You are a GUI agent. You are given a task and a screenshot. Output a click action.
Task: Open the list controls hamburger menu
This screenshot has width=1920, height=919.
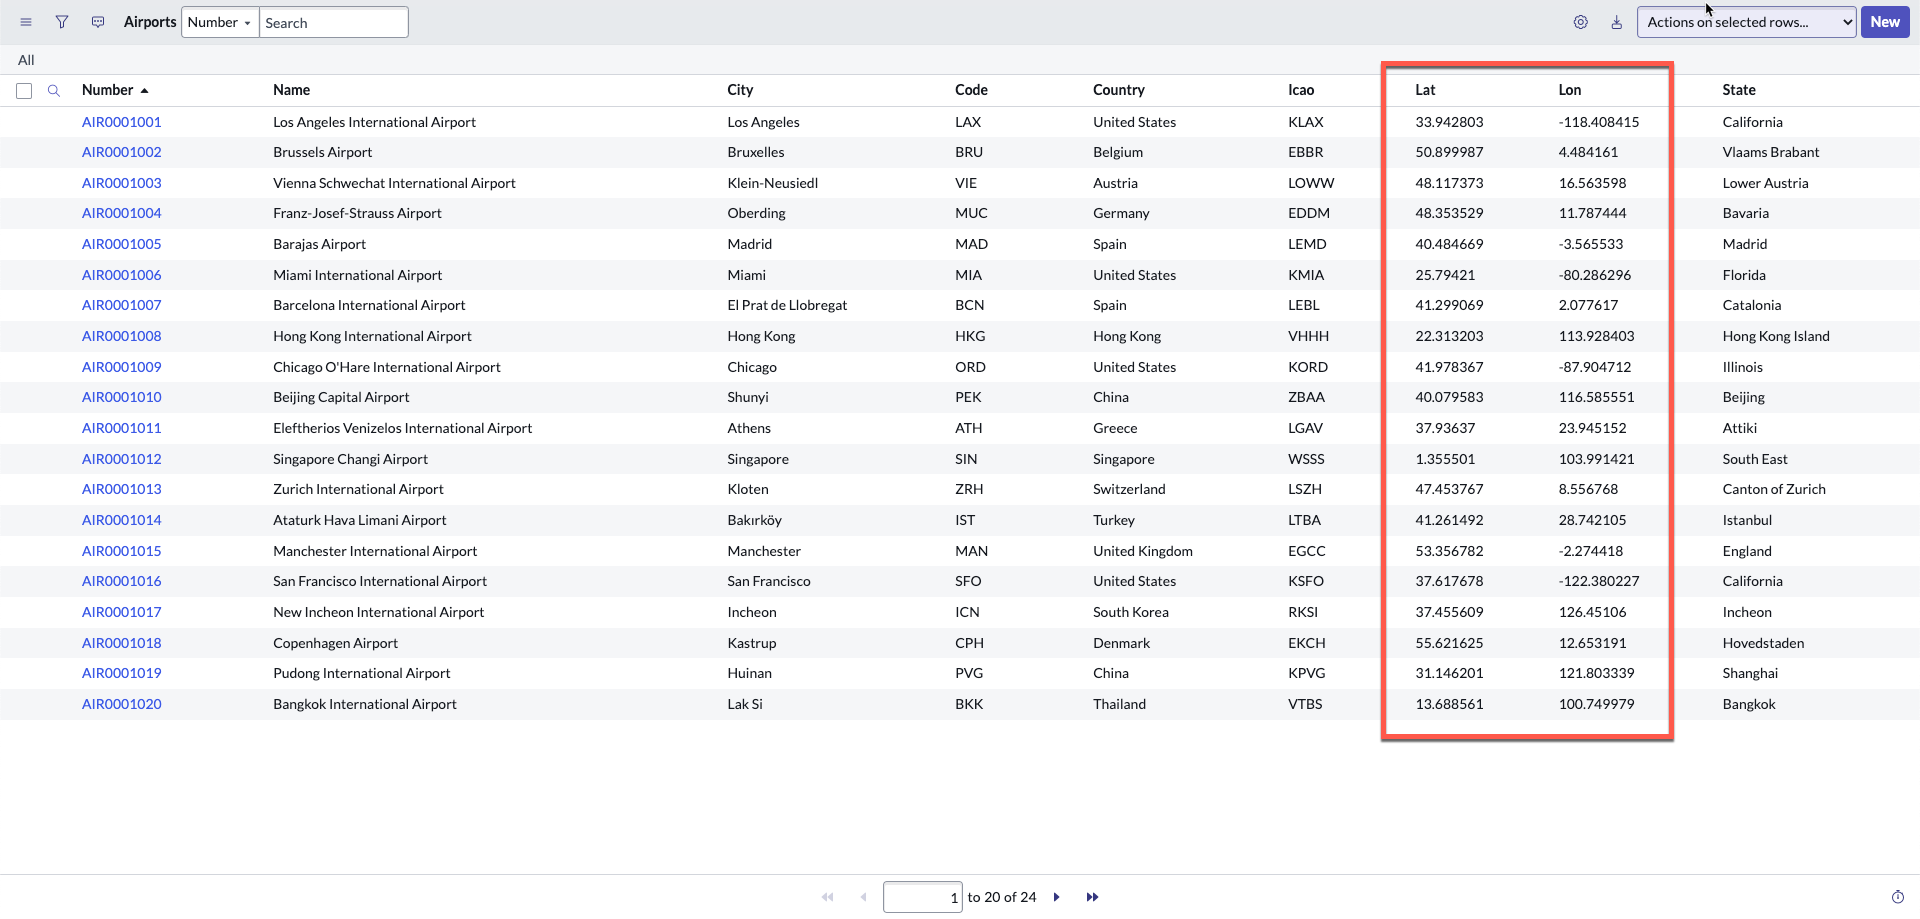(26, 22)
